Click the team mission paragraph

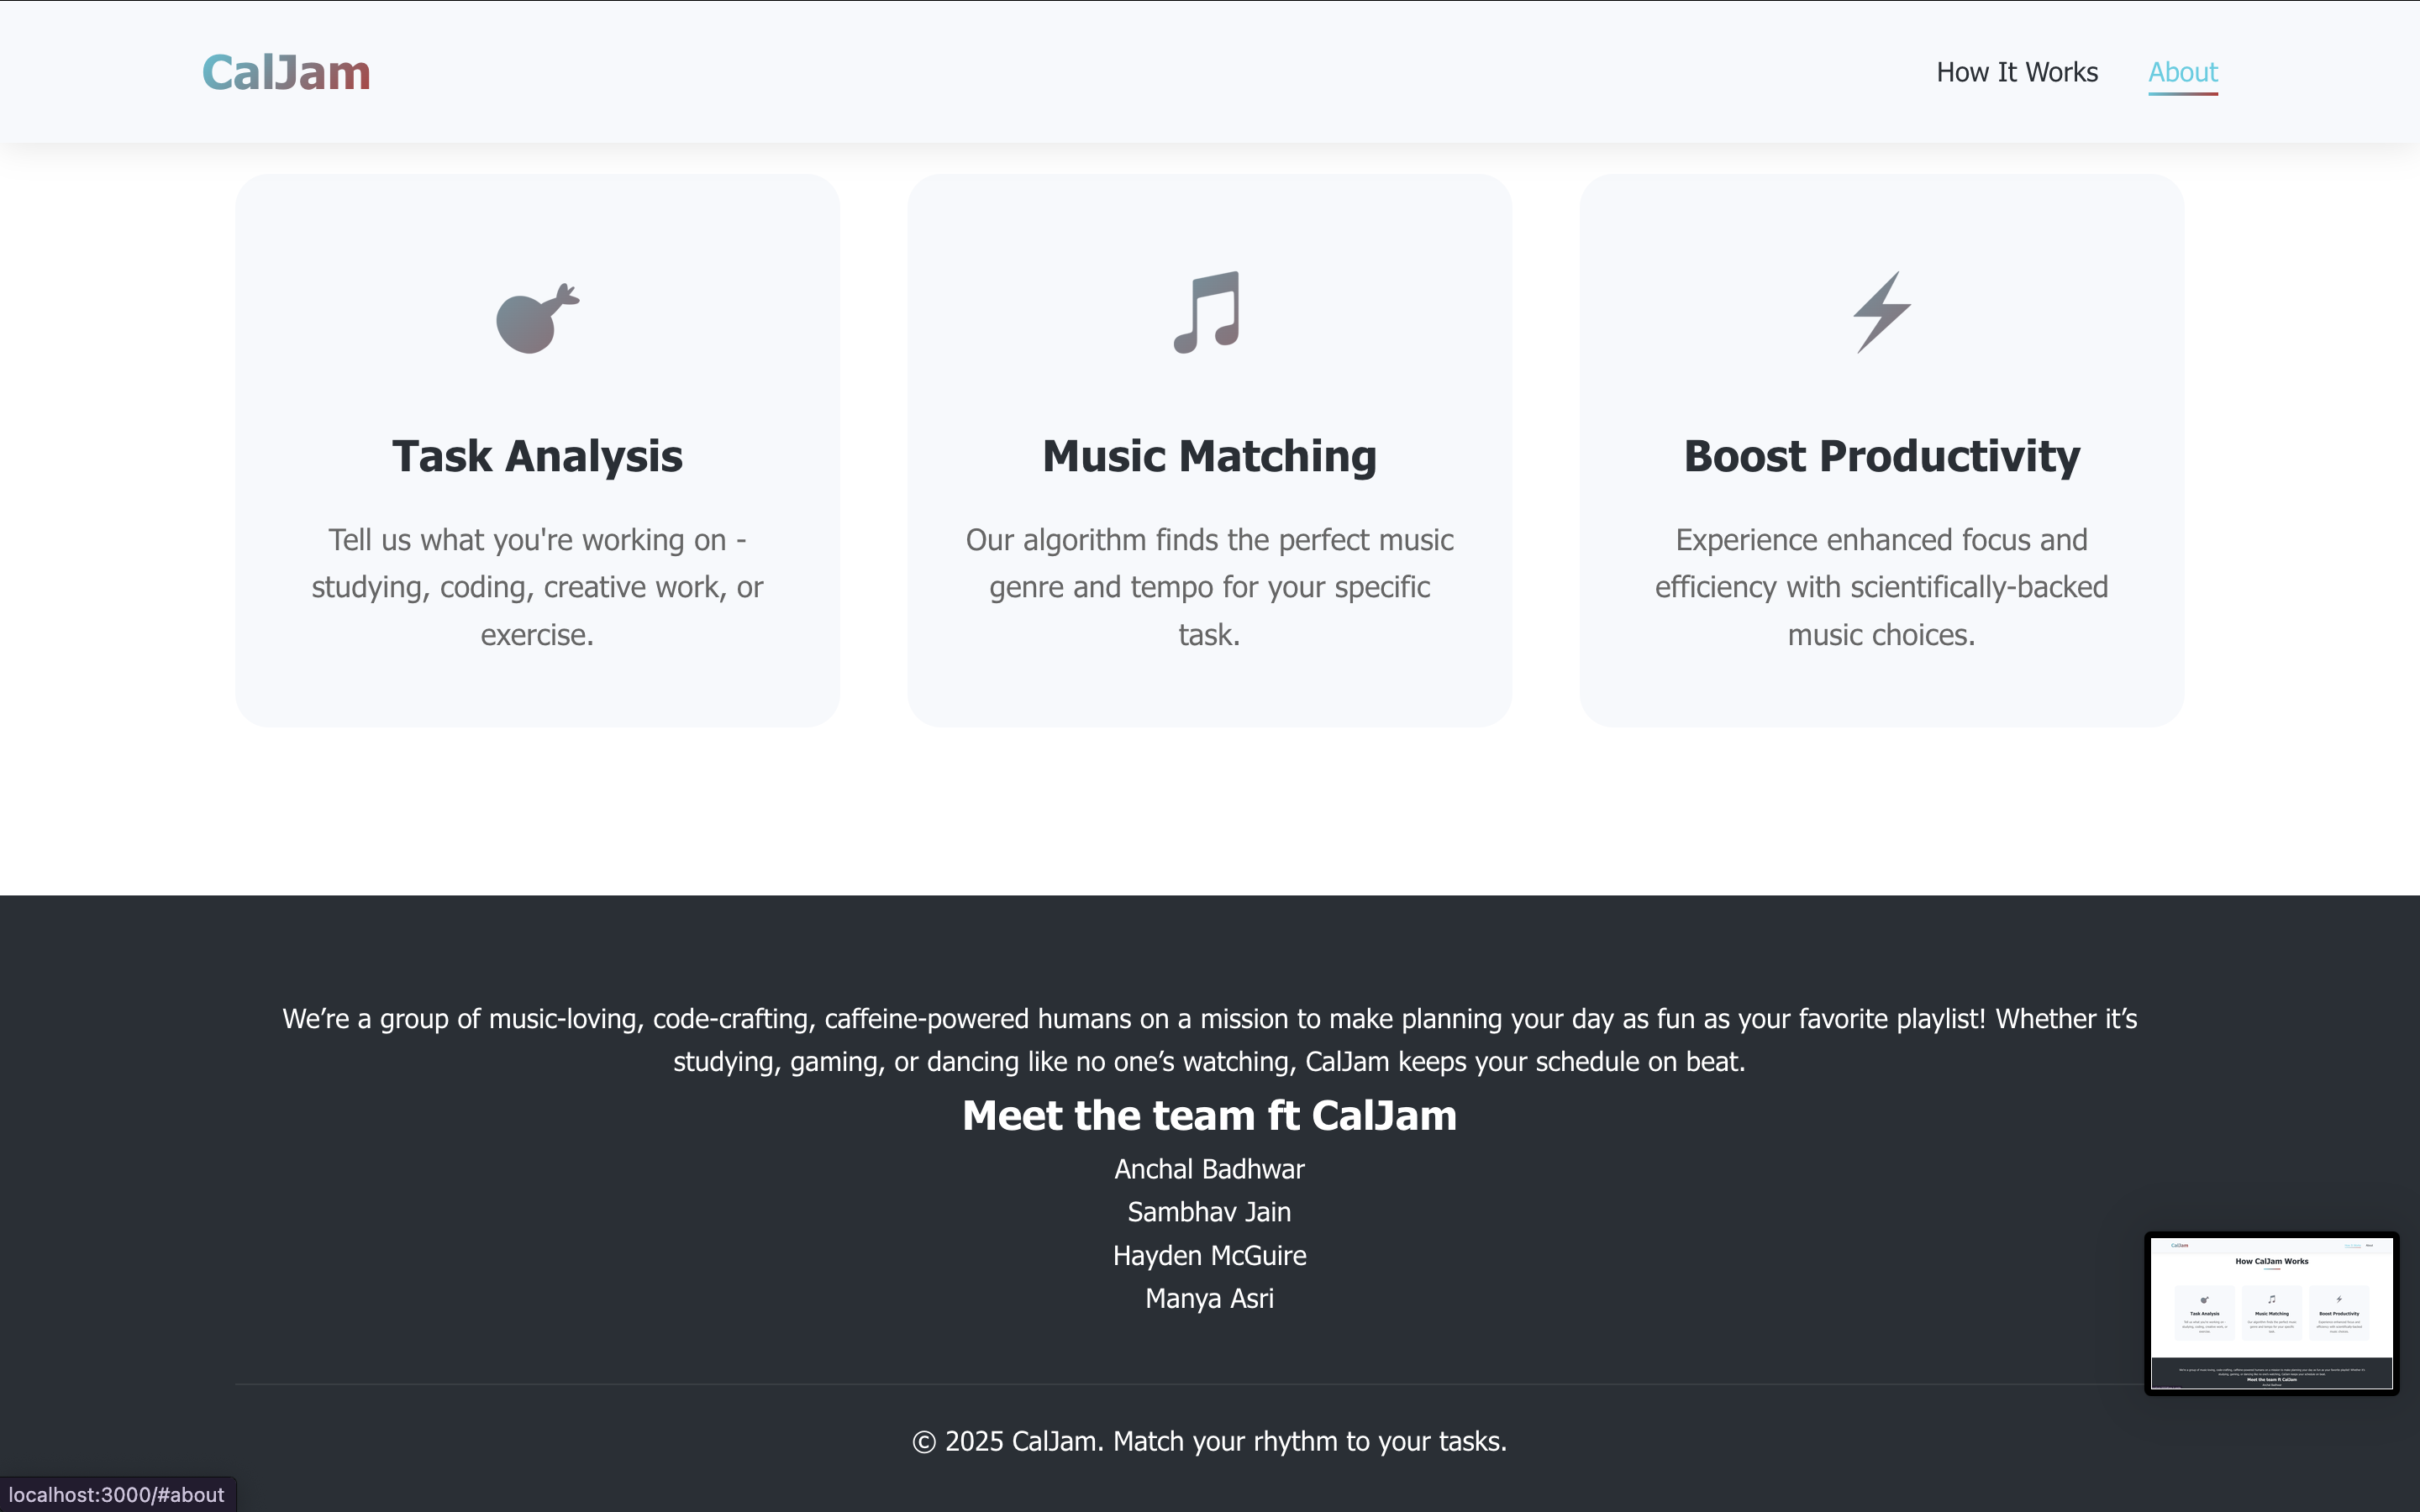1209,1040
